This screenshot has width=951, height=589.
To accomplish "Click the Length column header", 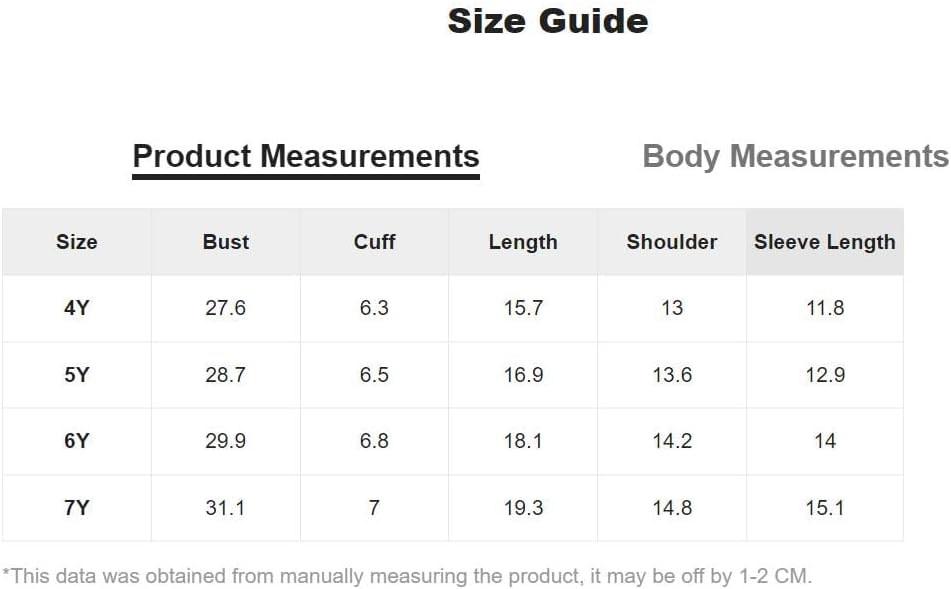I will point(523,242).
